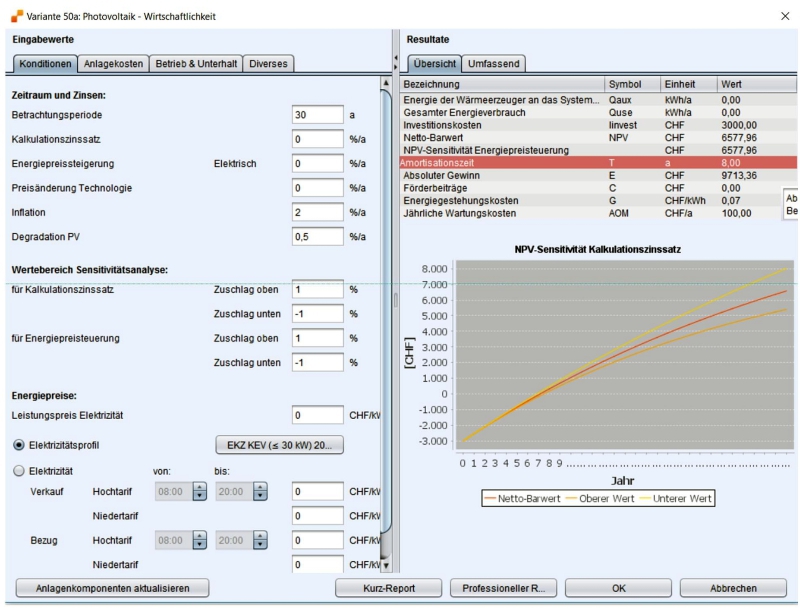The width and height of the screenshot is (800, 608).
Task: Collapse the input panel with splitter arrow
Action: click(x=395, y=58)
